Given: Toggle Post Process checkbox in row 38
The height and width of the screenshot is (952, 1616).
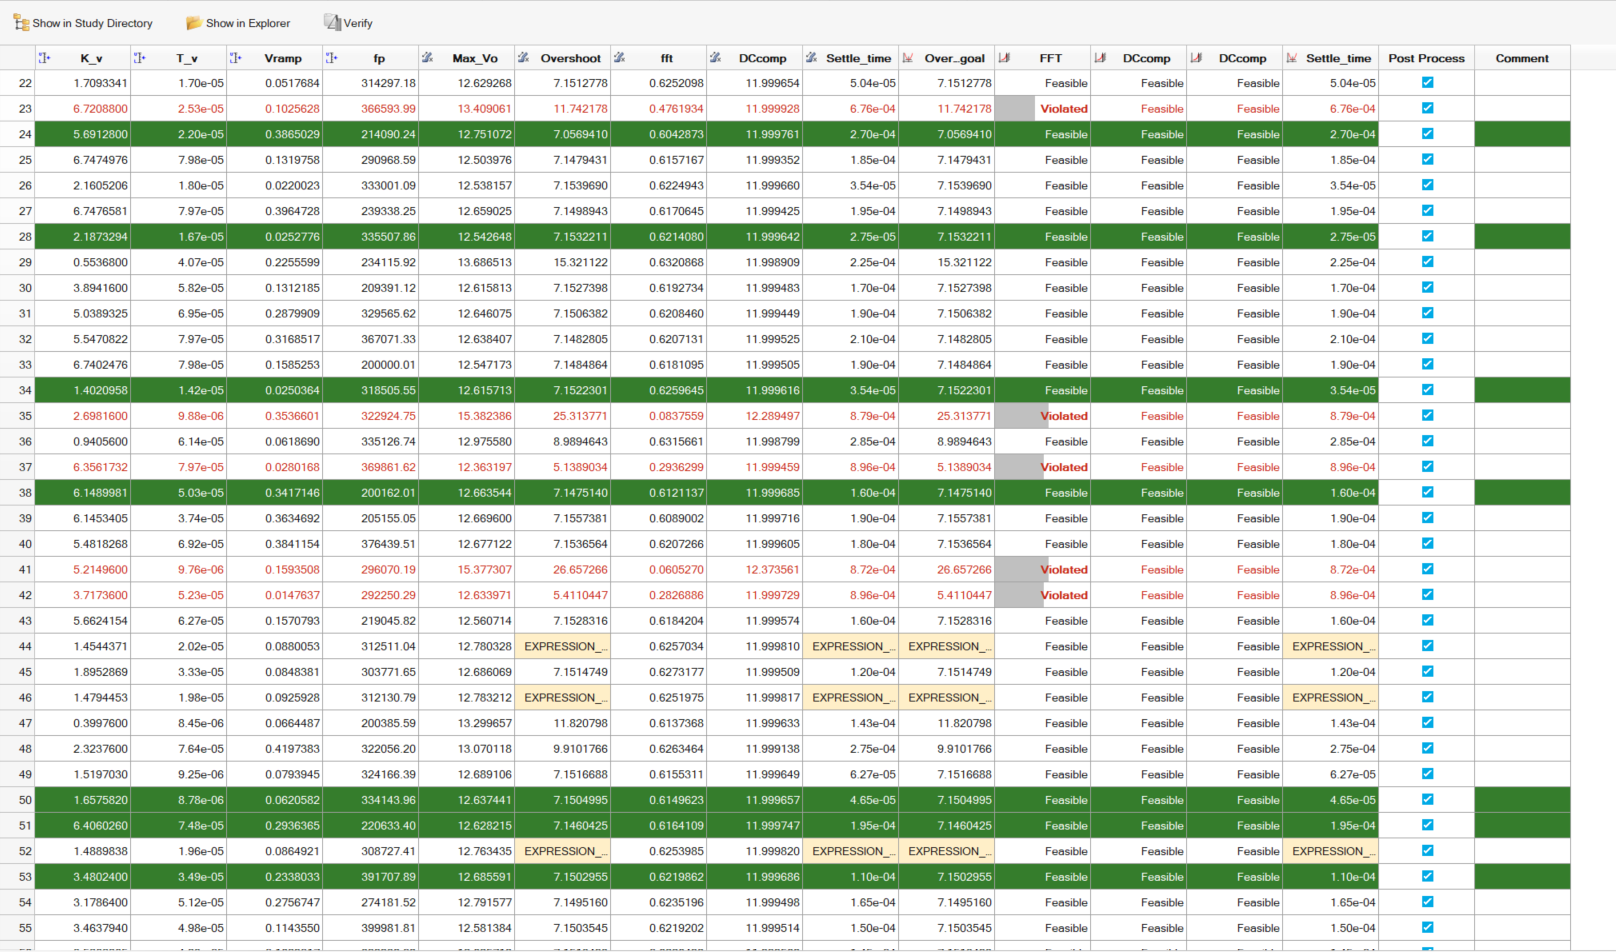Looking at the screenshot, I should [1427, 493].
